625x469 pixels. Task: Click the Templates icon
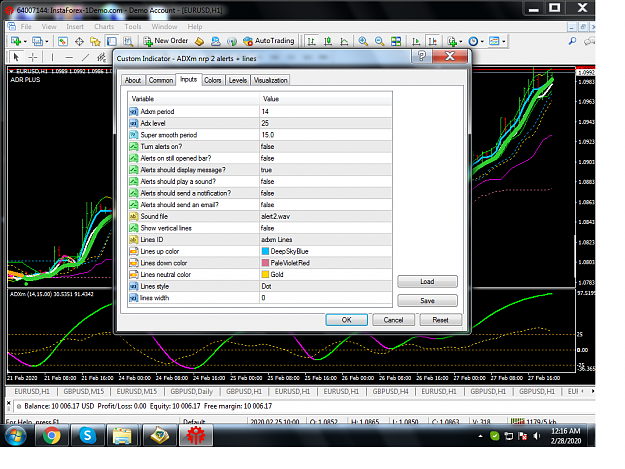(x=494, y=41)
